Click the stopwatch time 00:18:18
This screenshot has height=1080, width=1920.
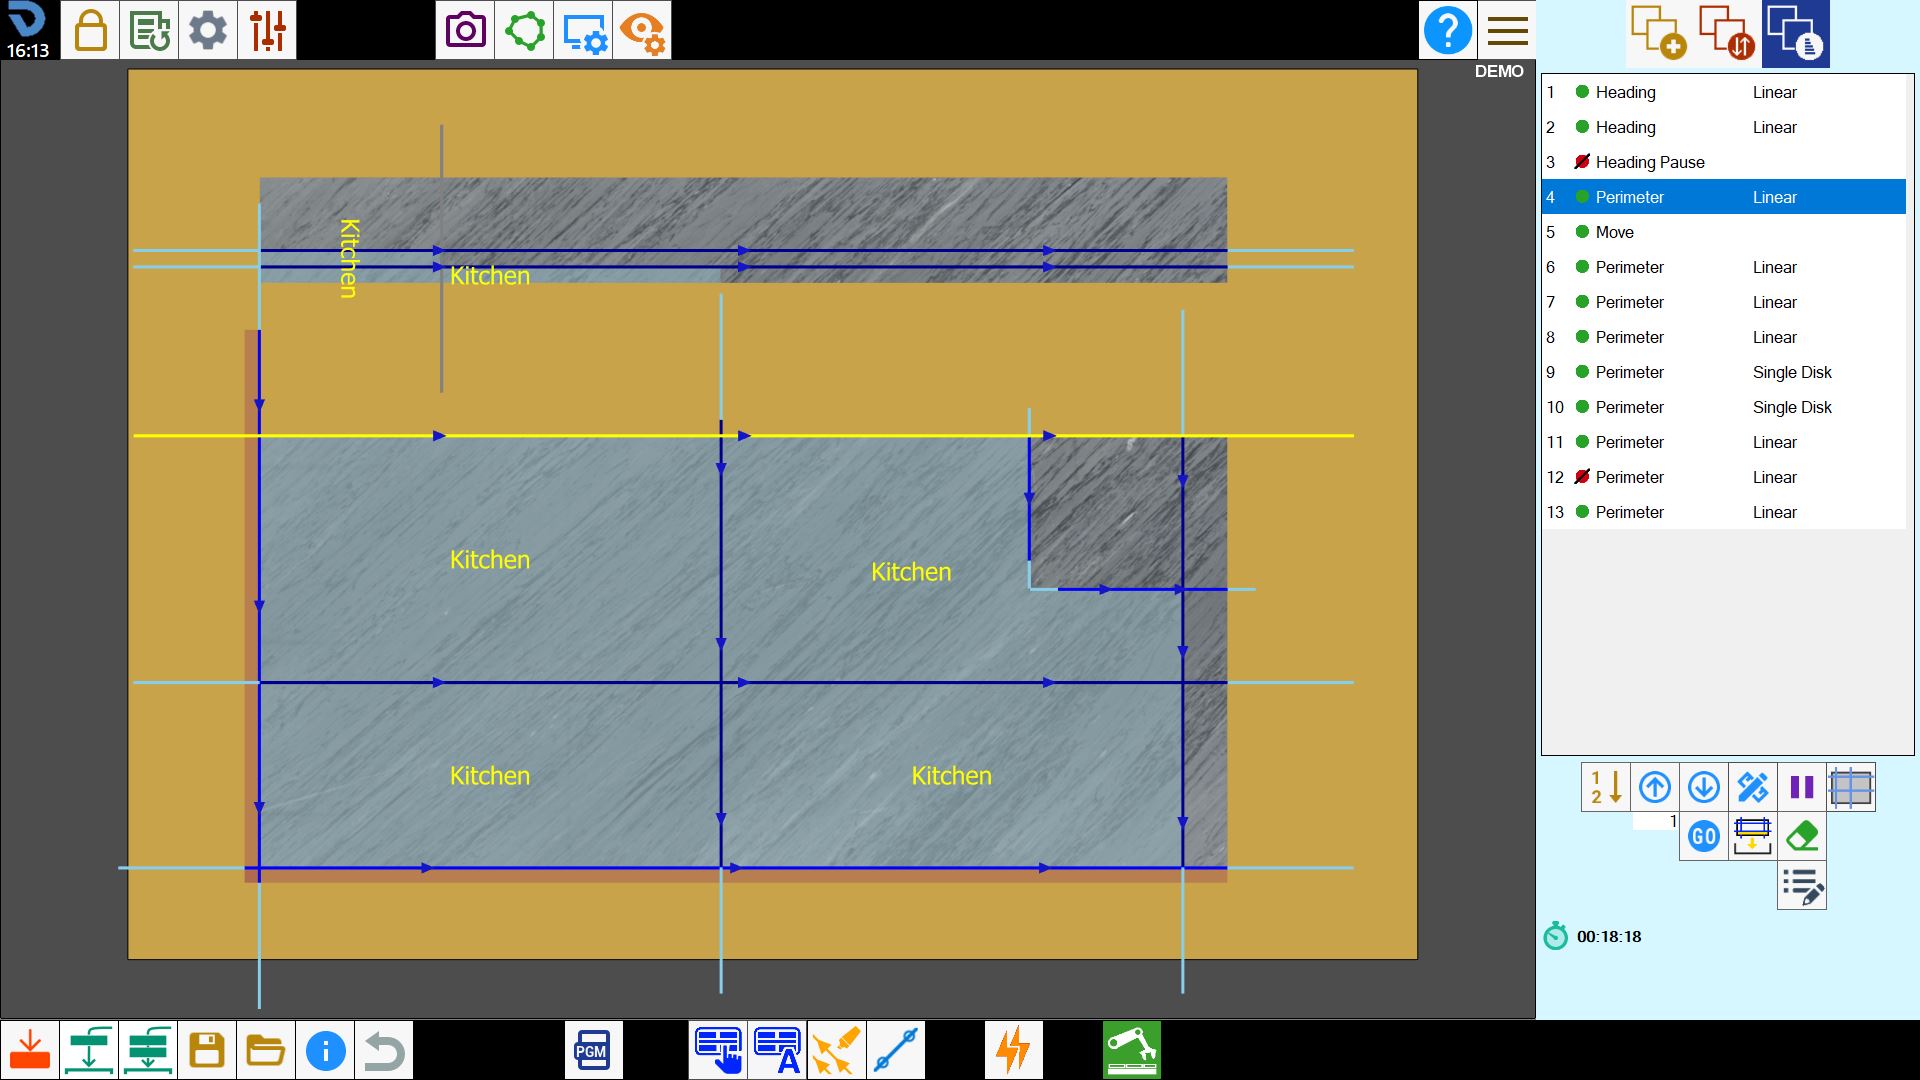coord(1609,937)
